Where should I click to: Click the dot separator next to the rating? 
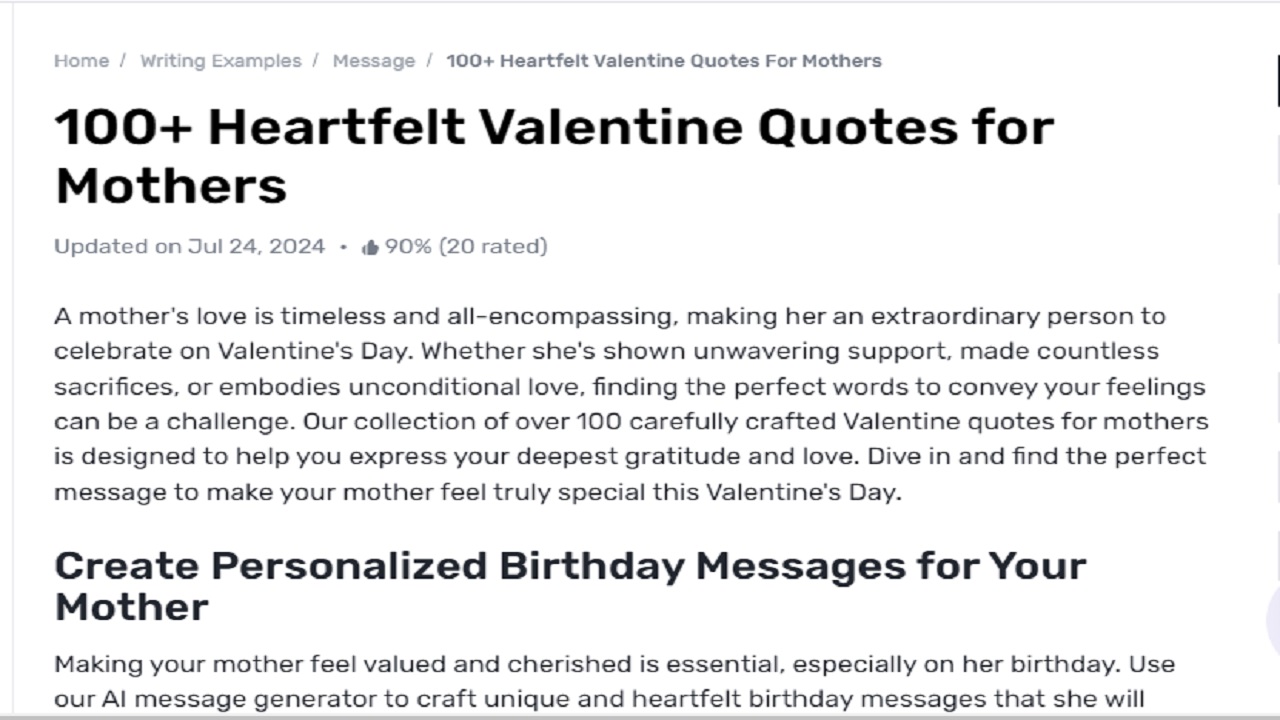click(344, 247)
